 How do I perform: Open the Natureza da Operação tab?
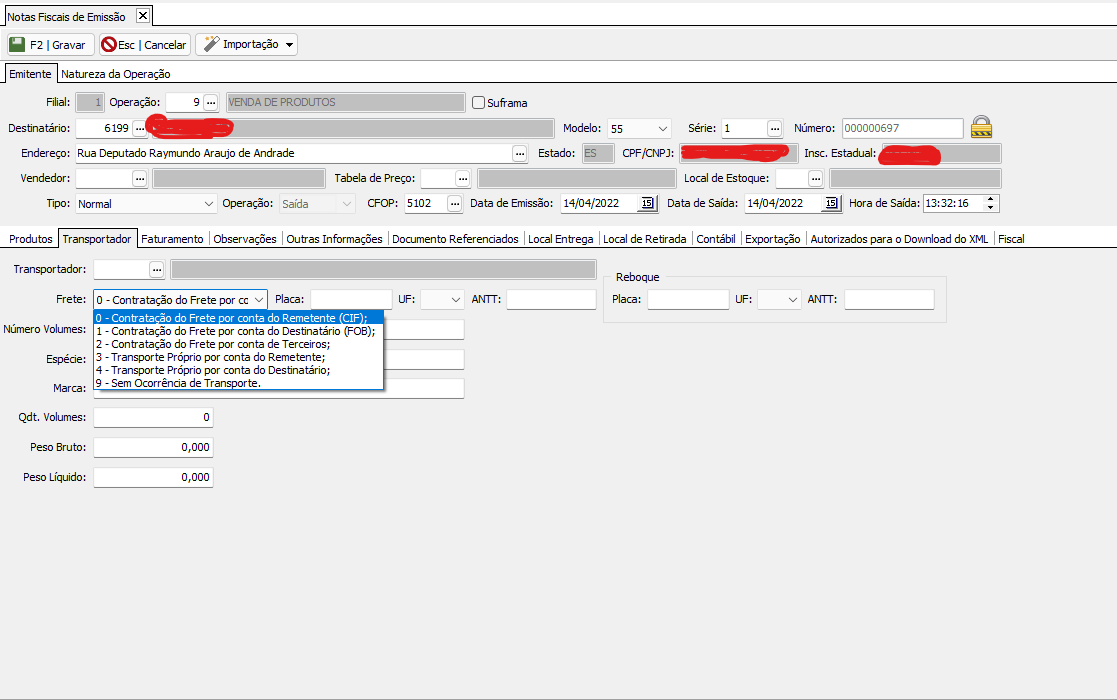click(115, 74)
